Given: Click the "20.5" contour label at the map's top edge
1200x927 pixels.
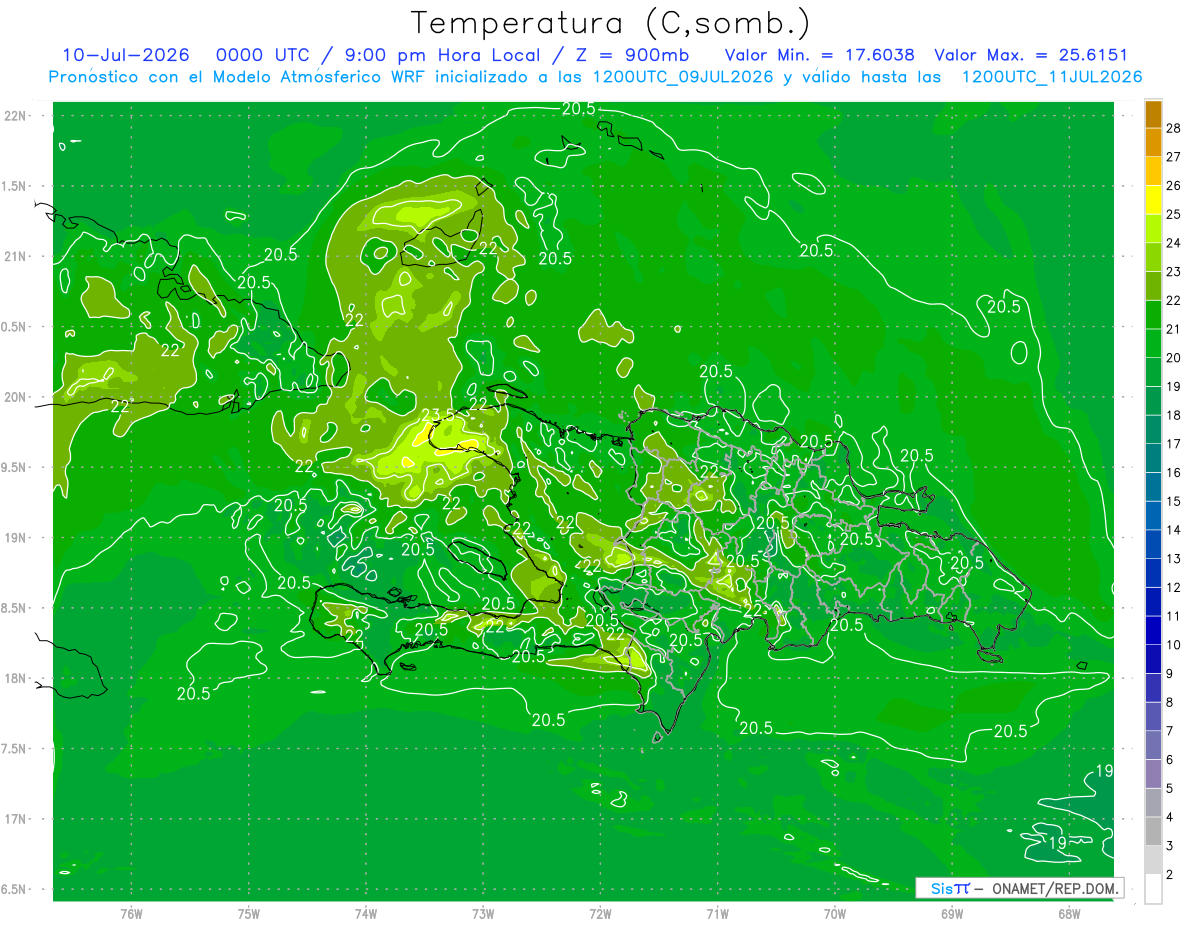Looking at the screenshot, I should pyautogui.click(x=577, y=108).
